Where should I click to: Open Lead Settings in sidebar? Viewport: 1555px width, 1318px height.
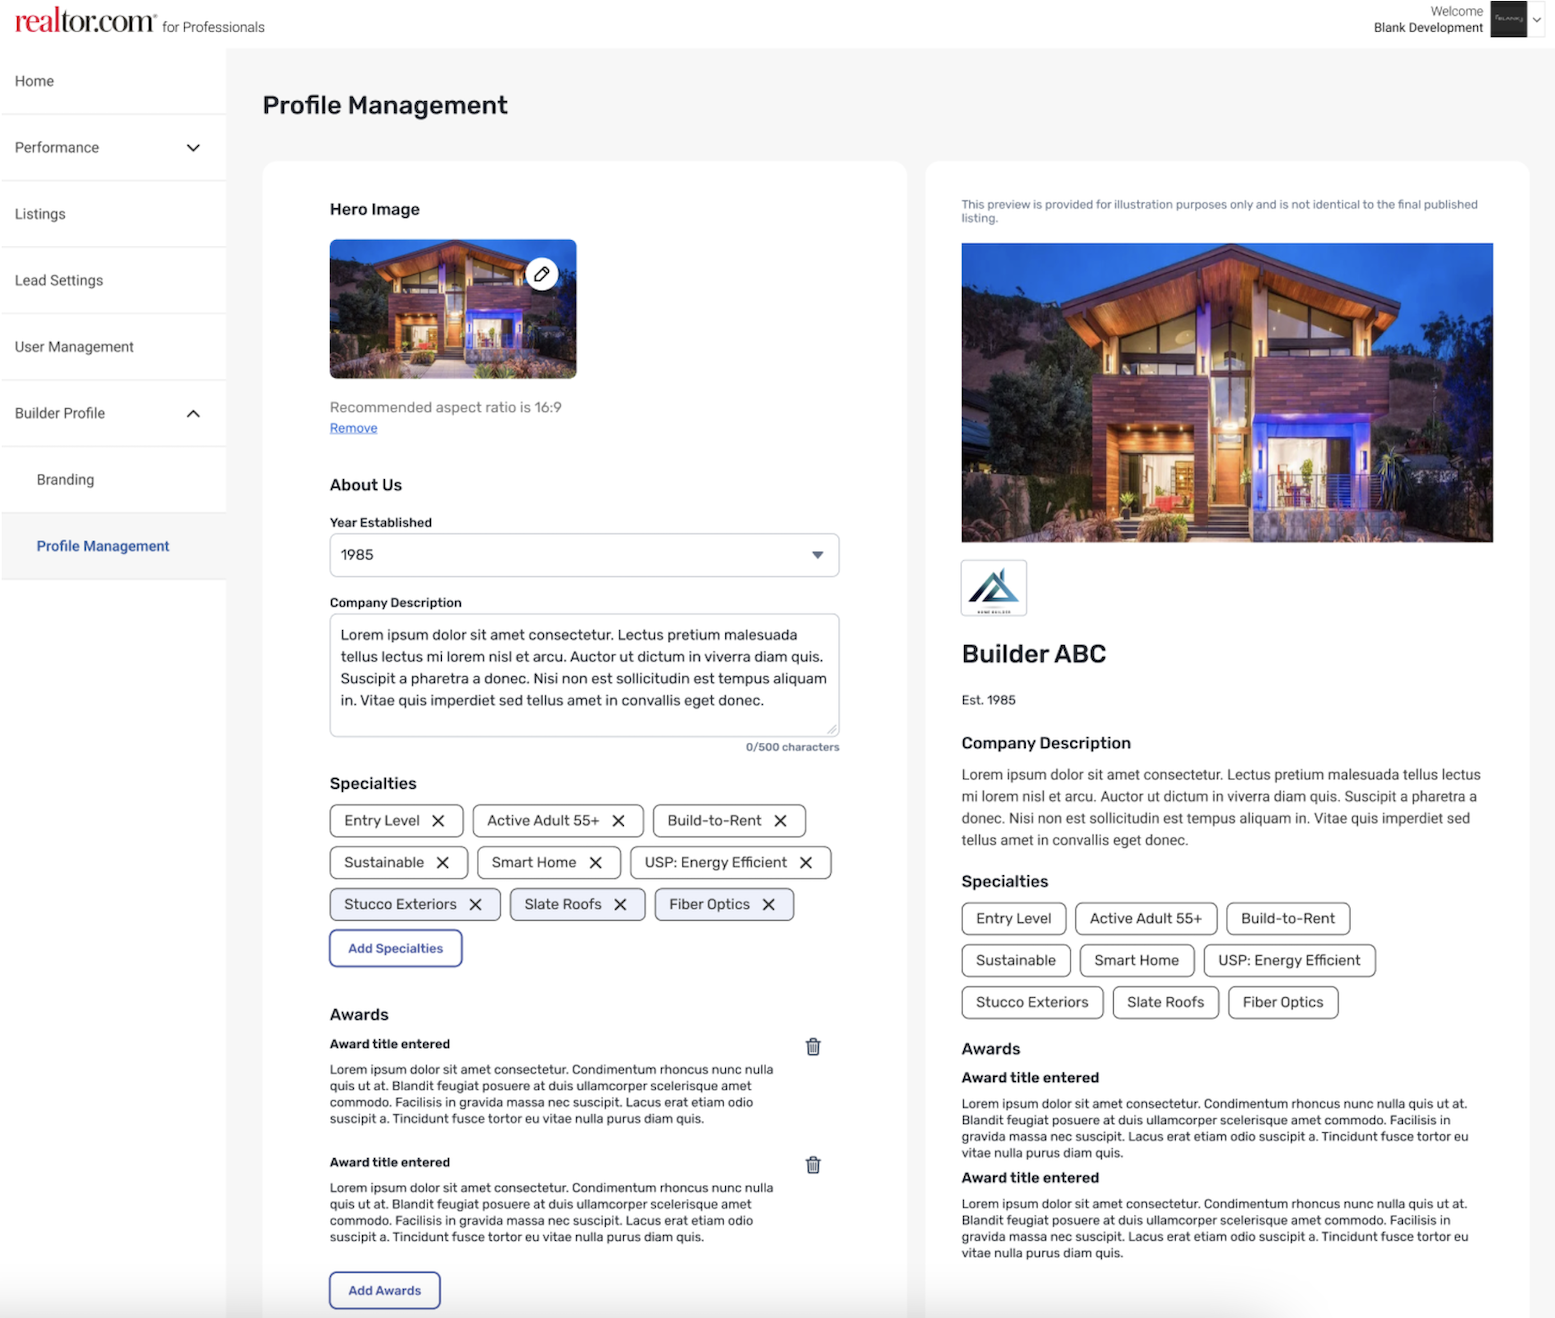tap(113, 280)
